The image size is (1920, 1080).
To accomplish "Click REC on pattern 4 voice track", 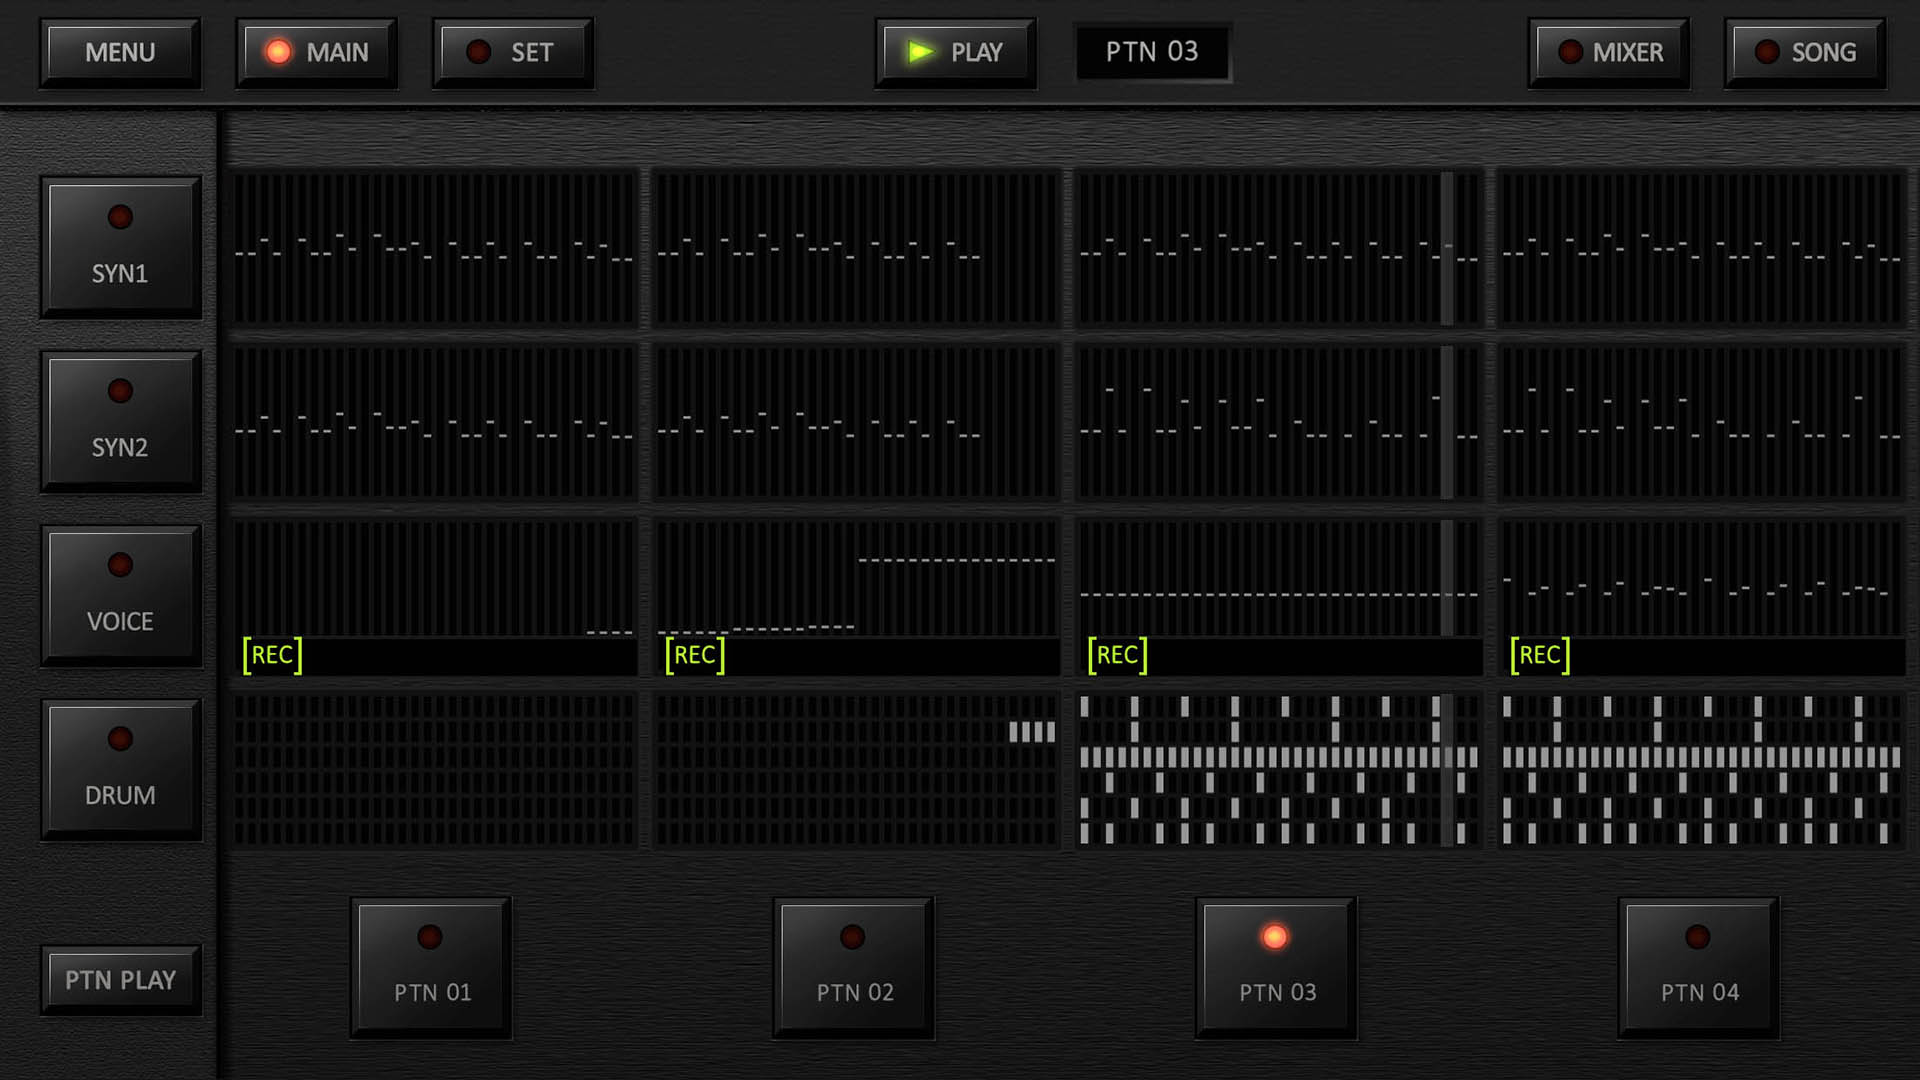I will (x=1540, y=655).
